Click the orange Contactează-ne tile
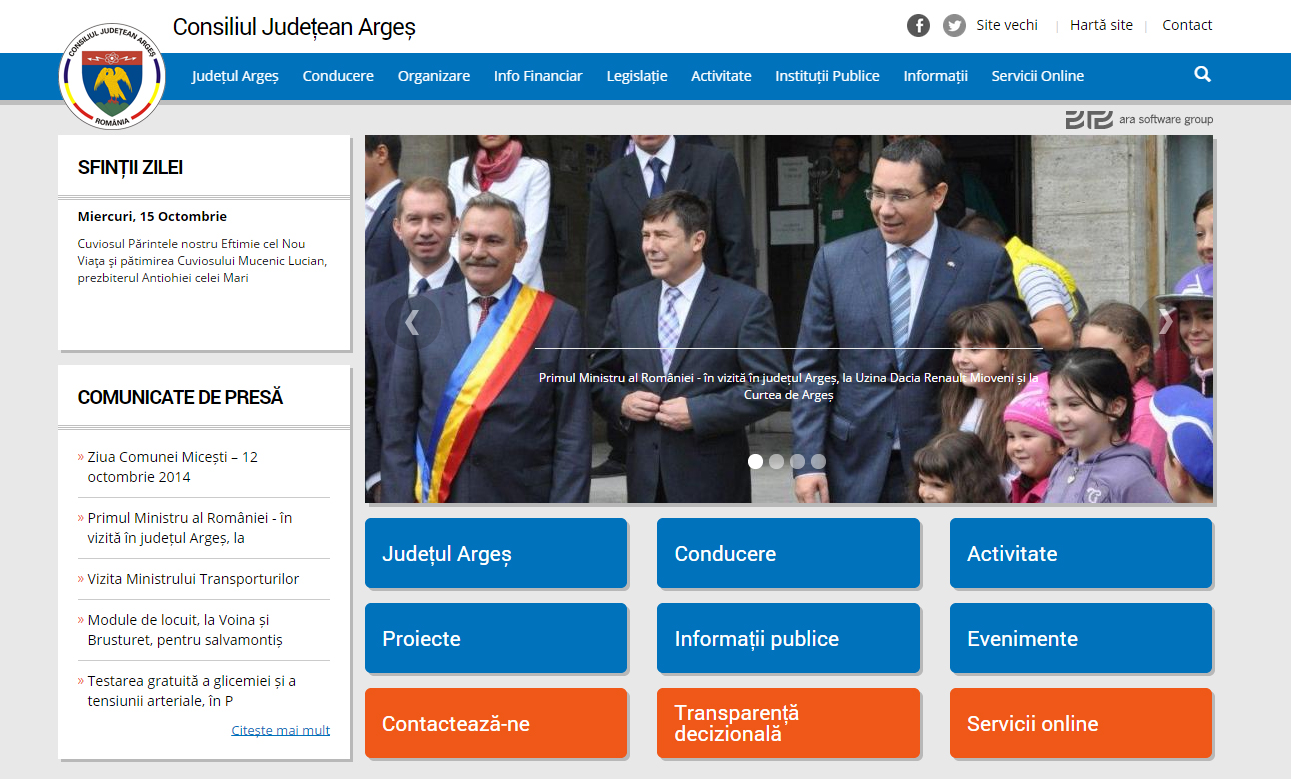This screenshot has height=779, width=1291. [496, 723]
